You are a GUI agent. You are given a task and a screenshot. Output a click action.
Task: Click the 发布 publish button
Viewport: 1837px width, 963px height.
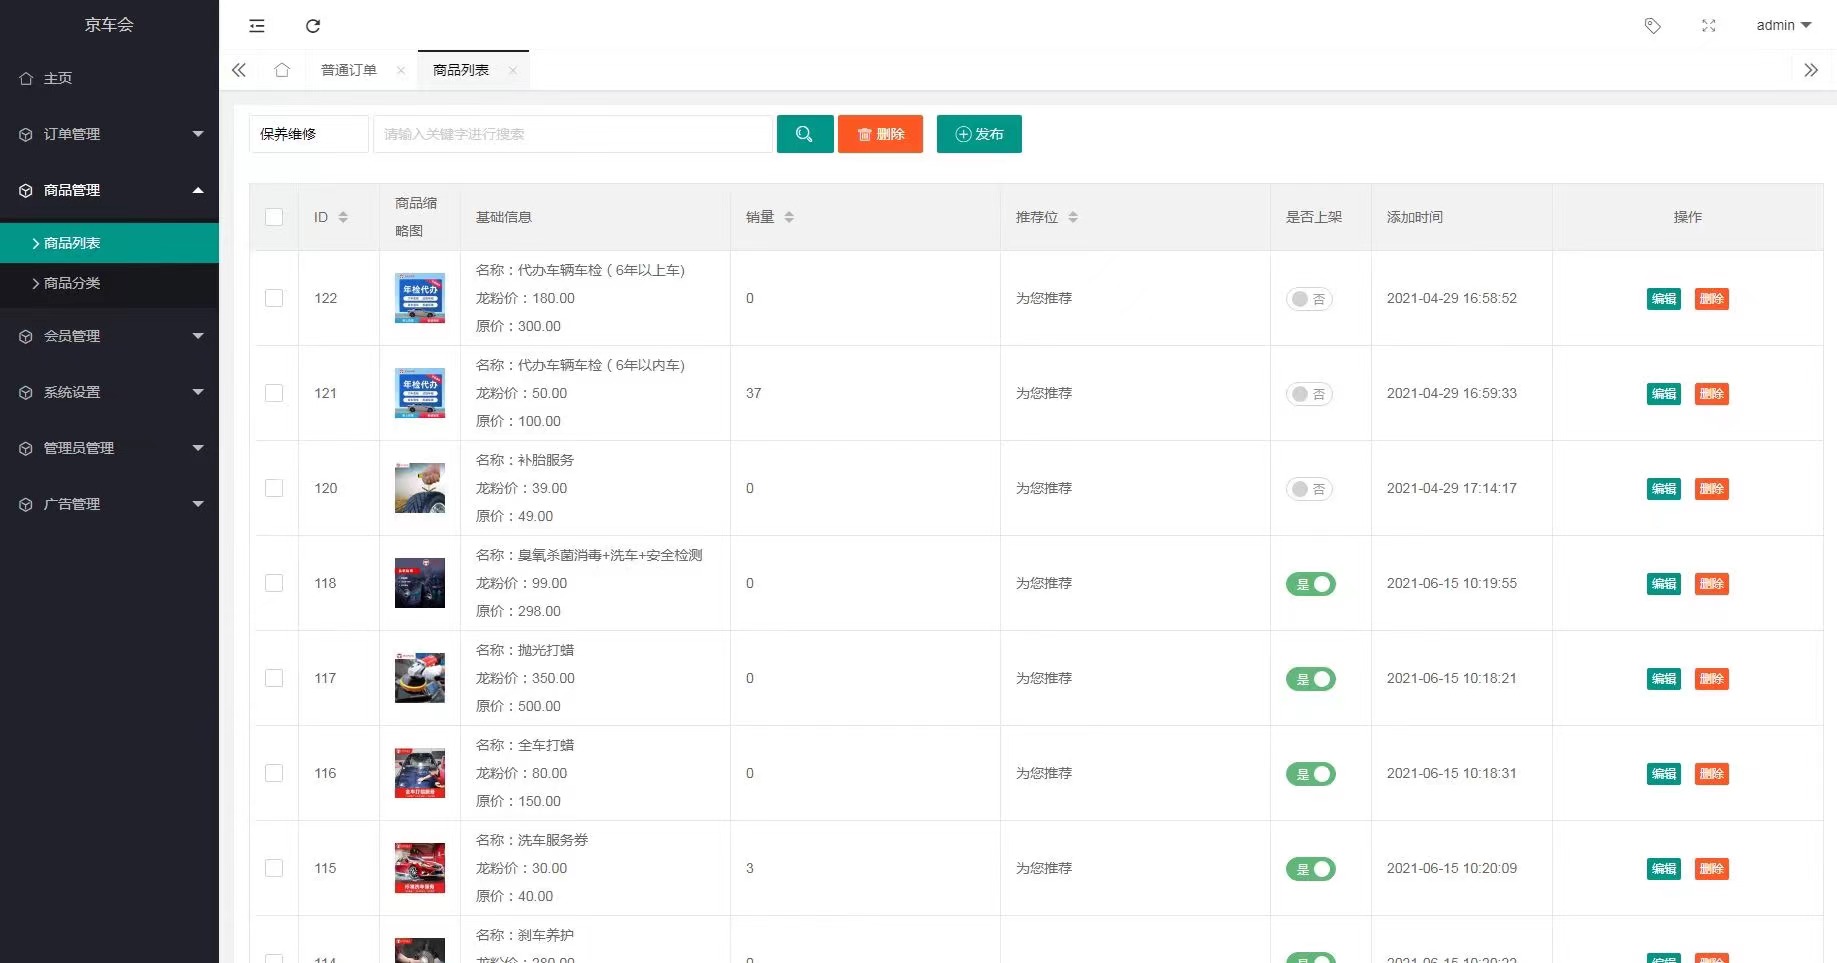pos(978,134)
